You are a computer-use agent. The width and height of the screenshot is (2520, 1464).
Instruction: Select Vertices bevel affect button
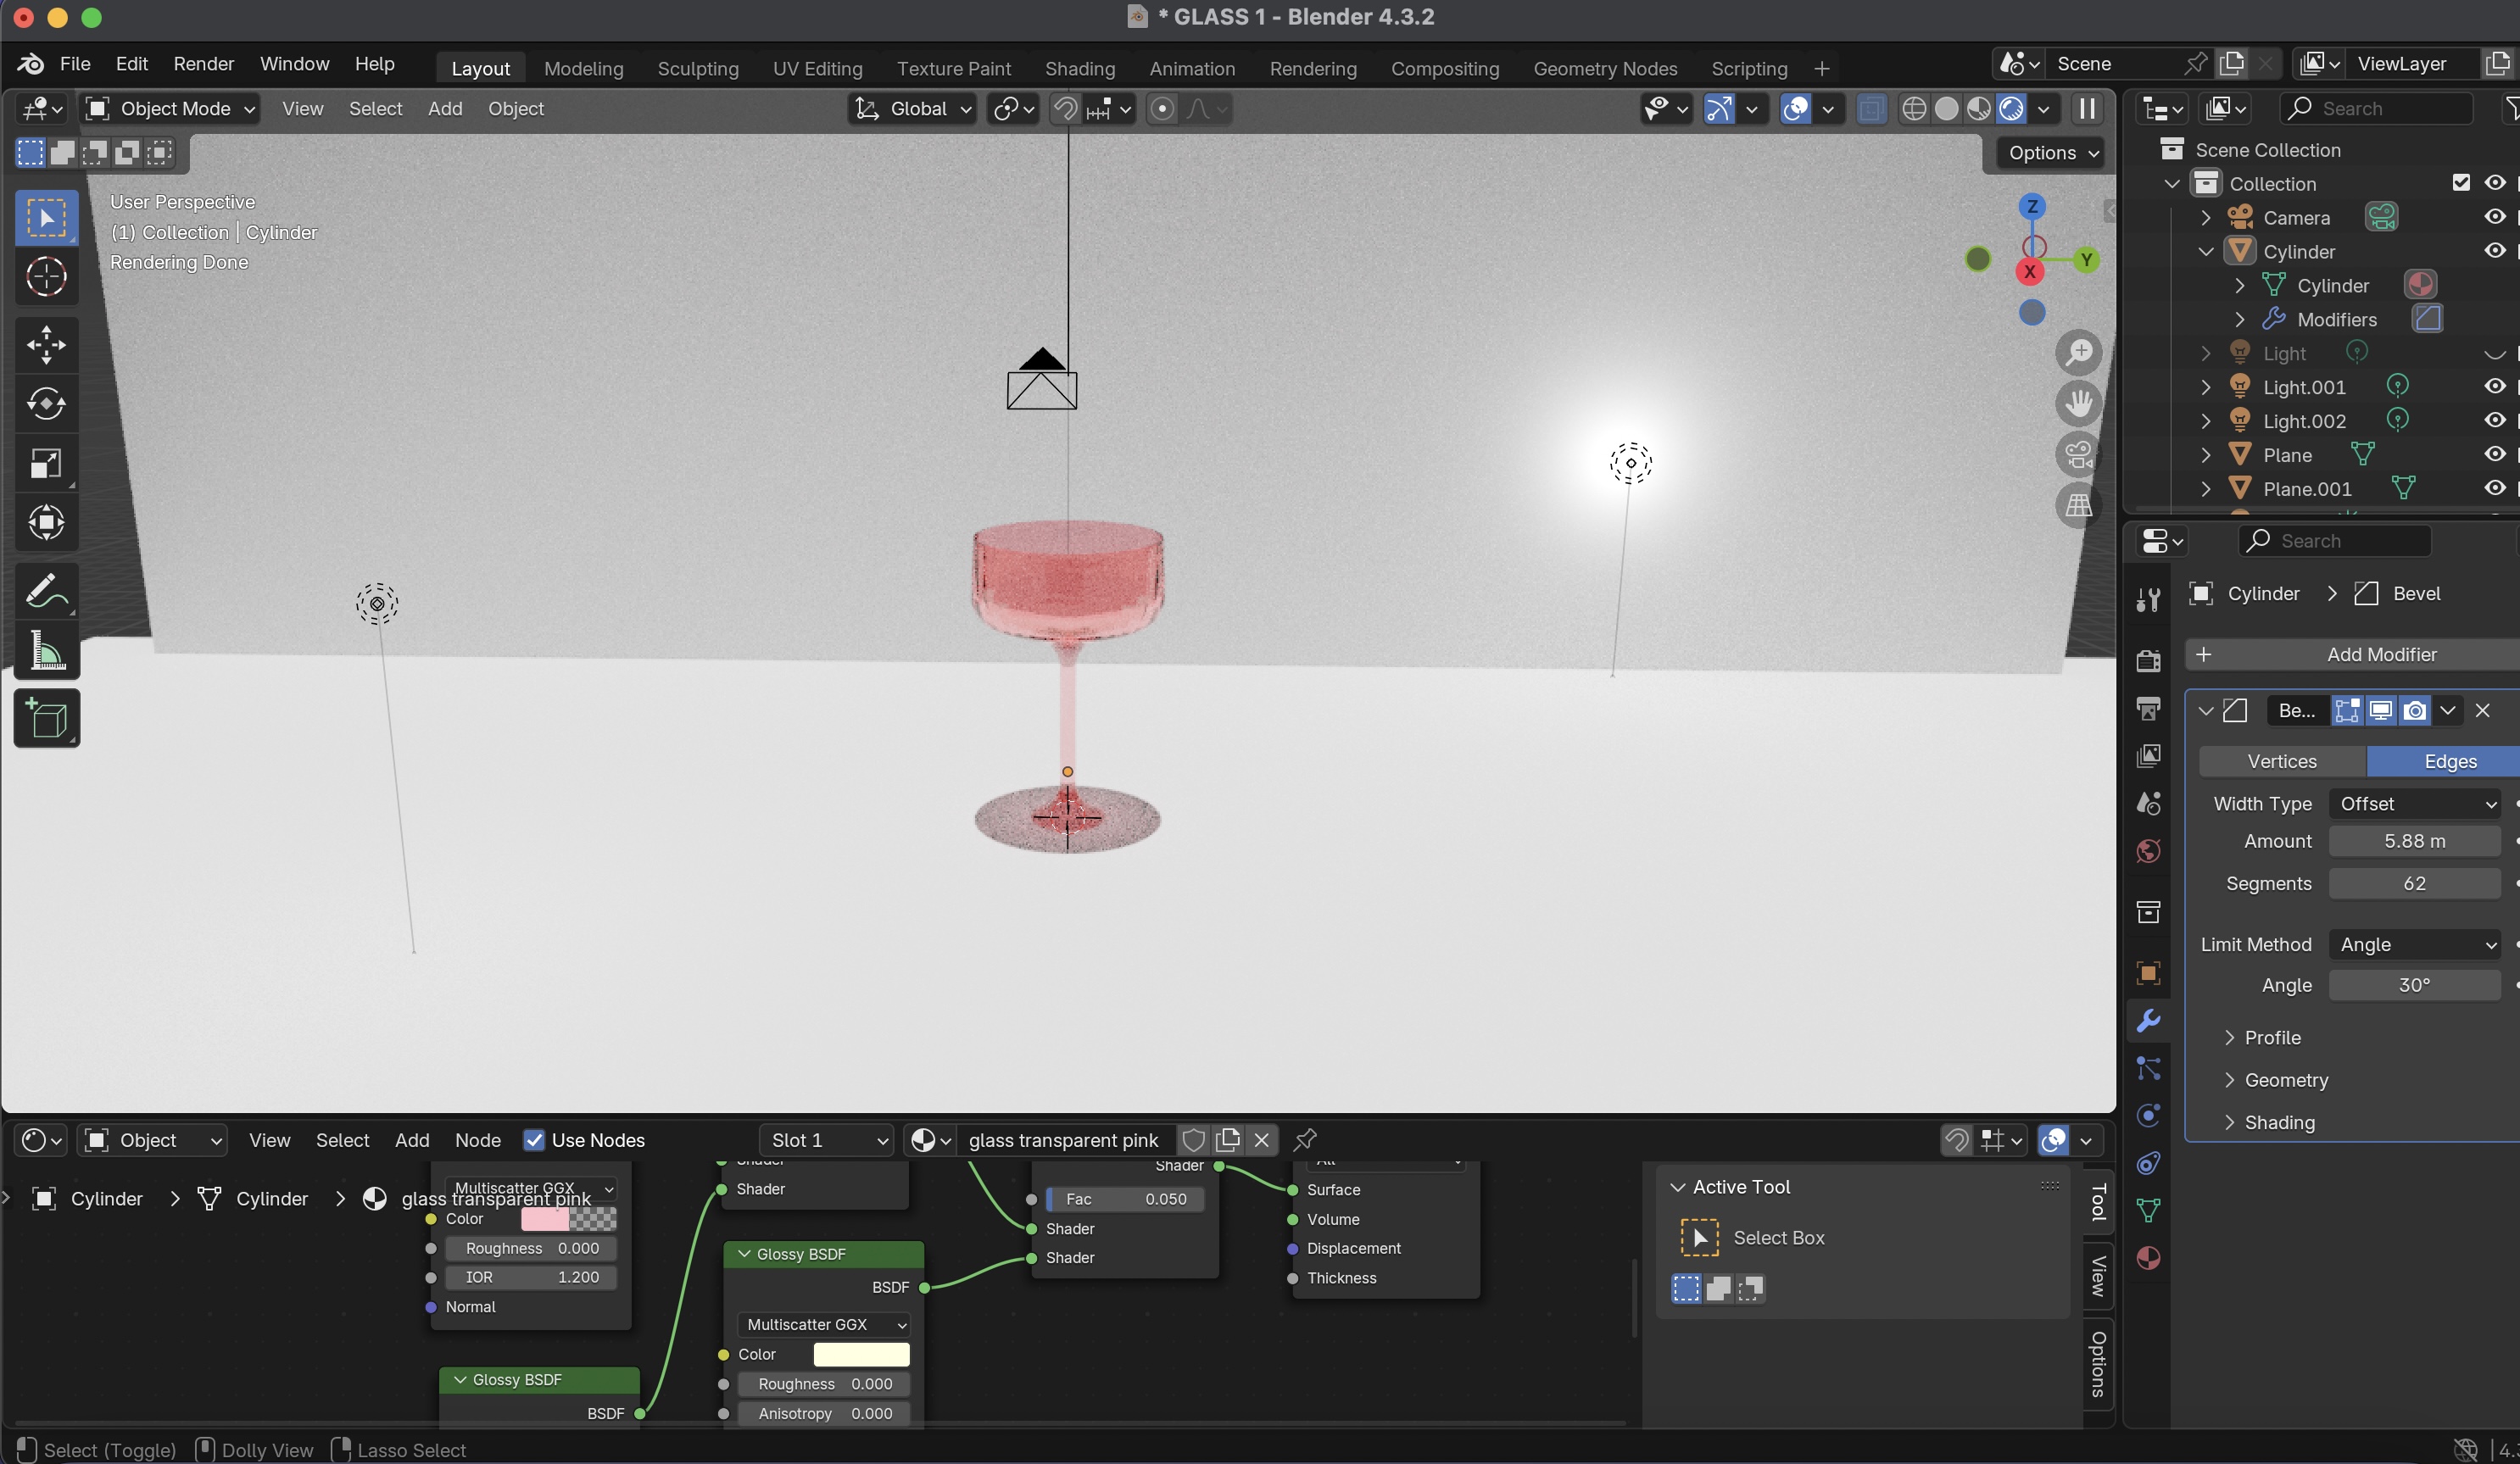2281,762
